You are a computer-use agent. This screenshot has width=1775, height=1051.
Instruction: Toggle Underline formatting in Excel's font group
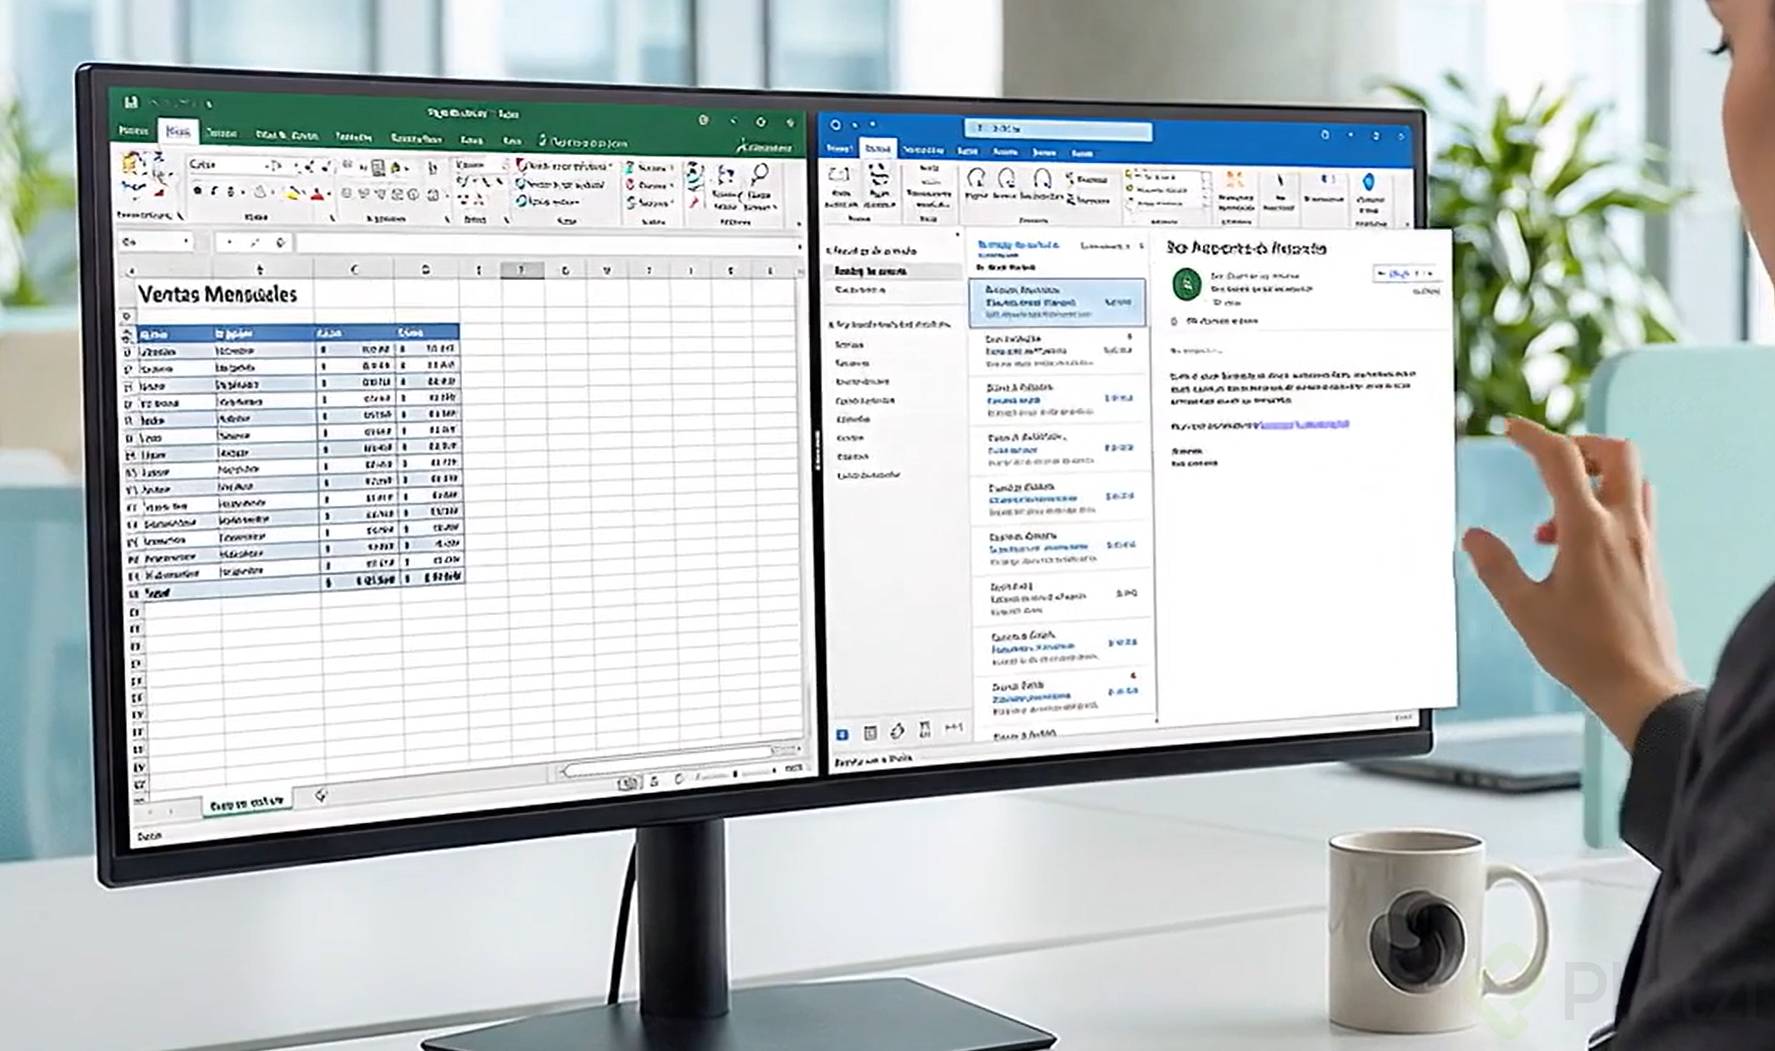pos(230,191)
